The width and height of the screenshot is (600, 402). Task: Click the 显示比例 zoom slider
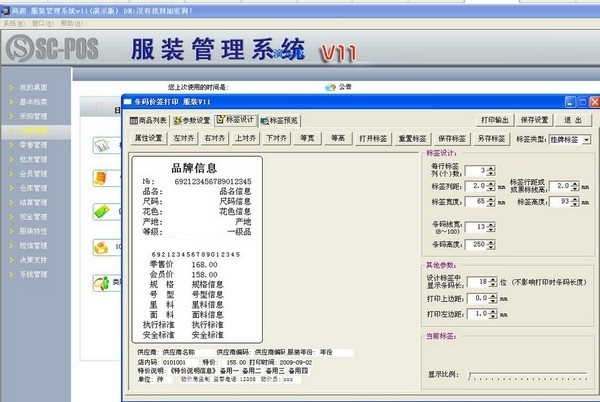528,376
